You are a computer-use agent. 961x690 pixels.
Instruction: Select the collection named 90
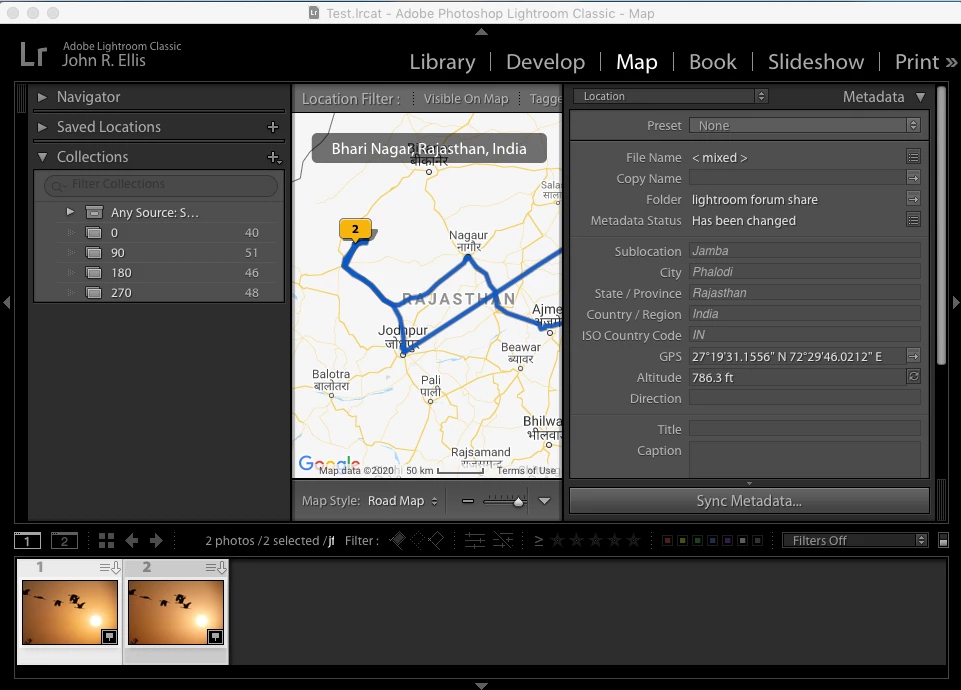click(x=159, y=252)
